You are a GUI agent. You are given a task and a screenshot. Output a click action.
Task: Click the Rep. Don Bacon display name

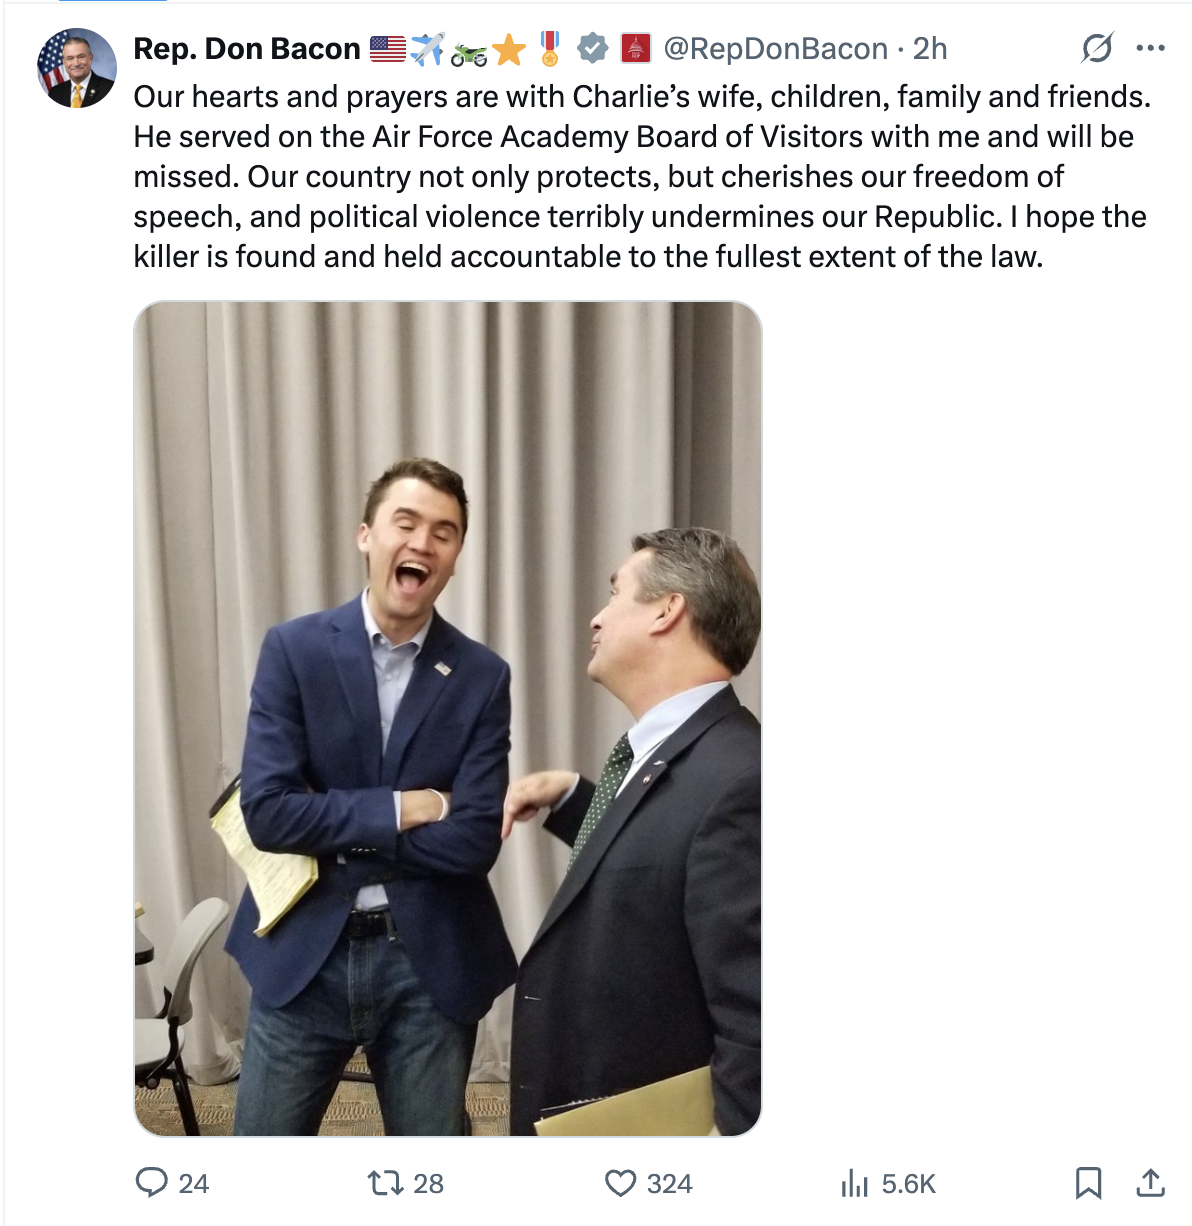(247, 48)
